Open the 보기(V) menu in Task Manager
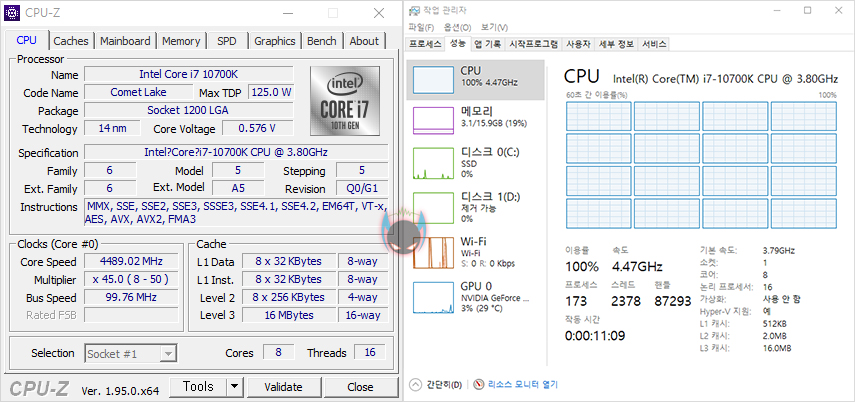This screenshot has width=855, height=402. pyautogui.click(x=494, y=27)
